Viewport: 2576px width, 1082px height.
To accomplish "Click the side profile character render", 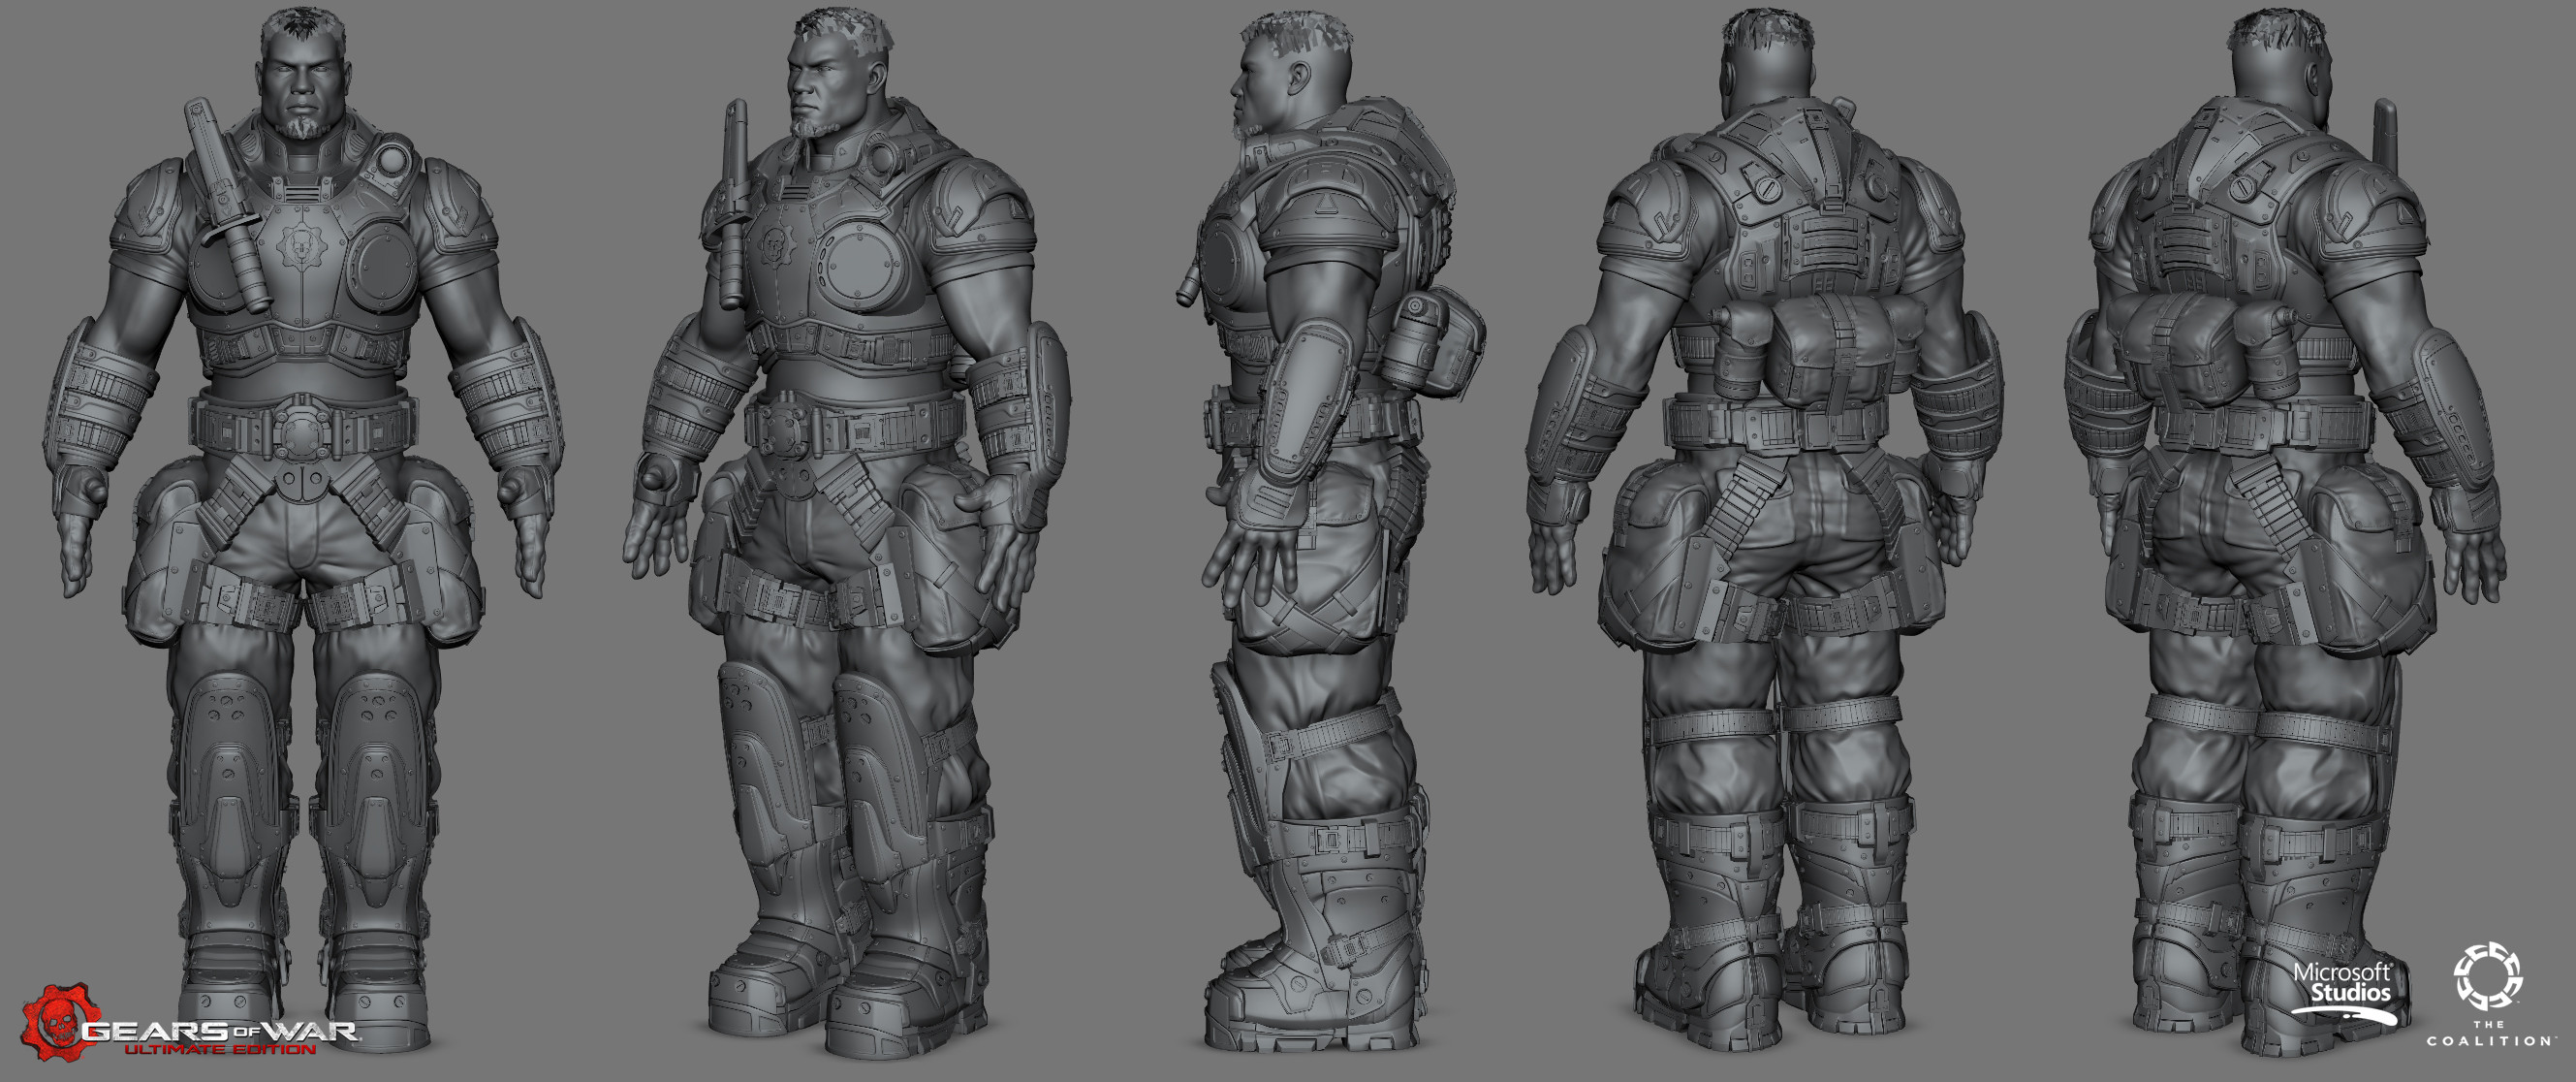I will click(x=1330, y=530).
